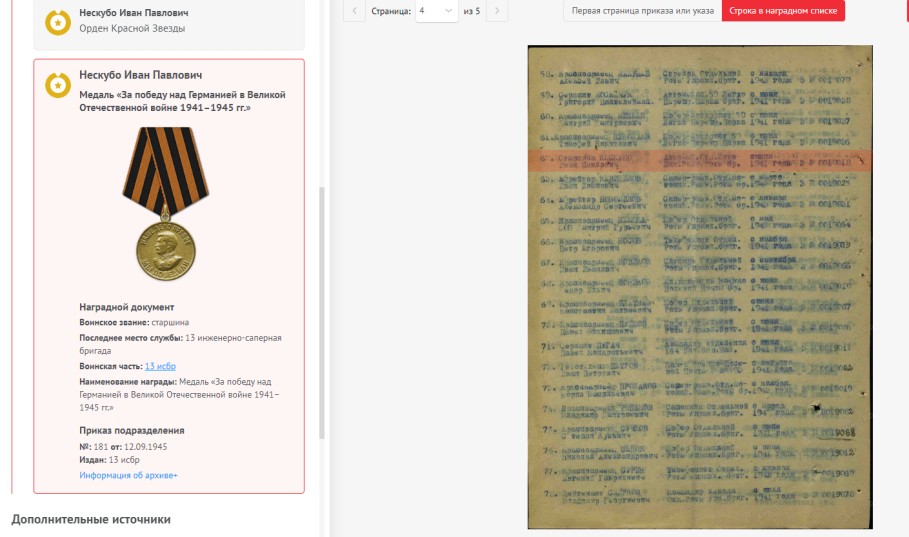Click the highlighted red row in scanned document
Image resolution: width=909 pixels, height=537 pixels.
coord(699,159)
